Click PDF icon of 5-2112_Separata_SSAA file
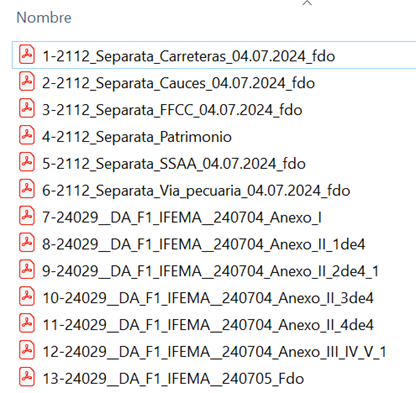416x393 pixels. [x=27, y=163]
